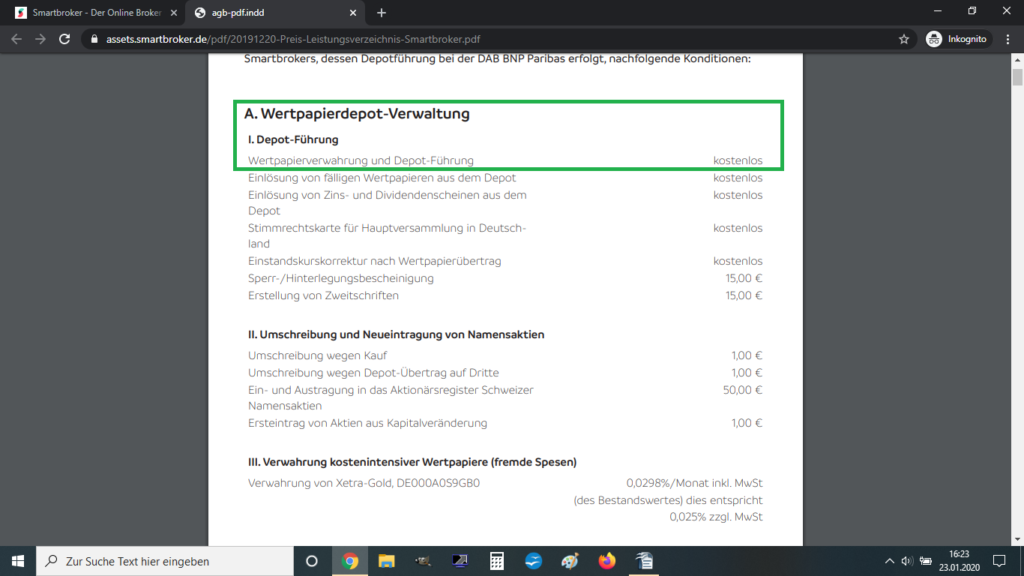Open GIMP from the taskbar
Image resolution: width=1024 pixels, height=576 pixels.
[423, 561]
